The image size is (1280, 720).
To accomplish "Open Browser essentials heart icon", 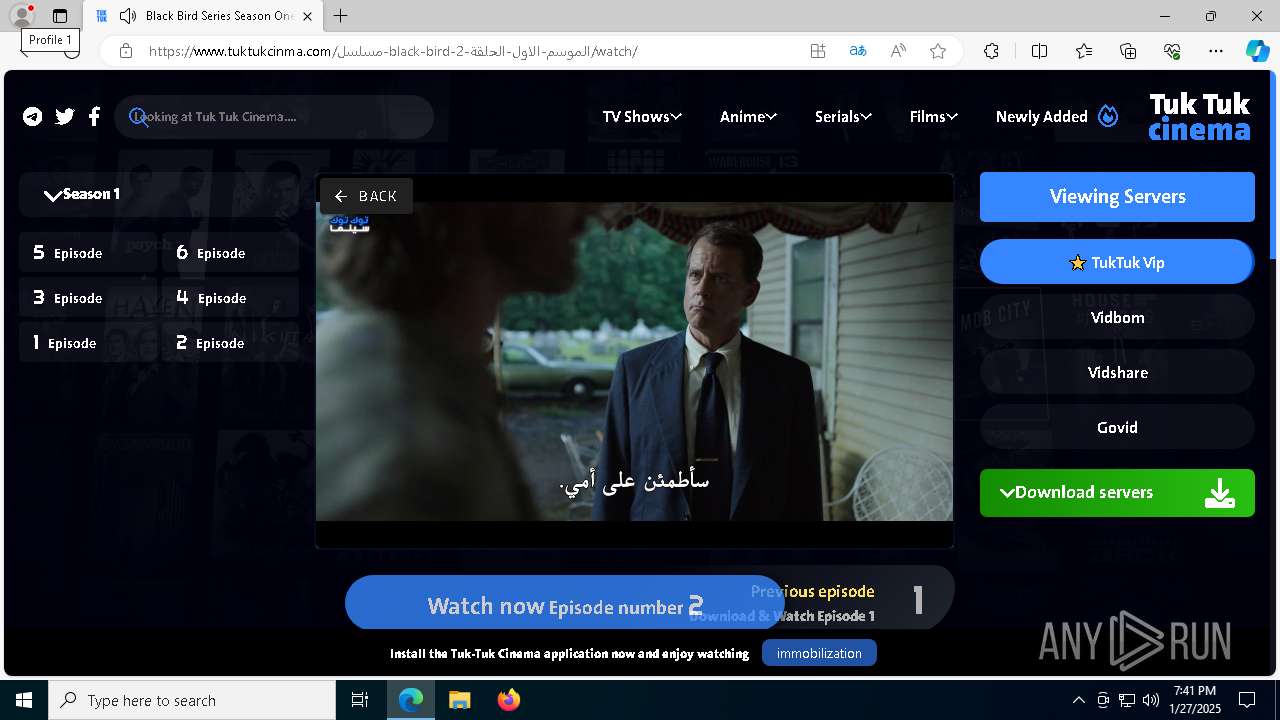I will pyautogui.click(x=1172, y=51).
